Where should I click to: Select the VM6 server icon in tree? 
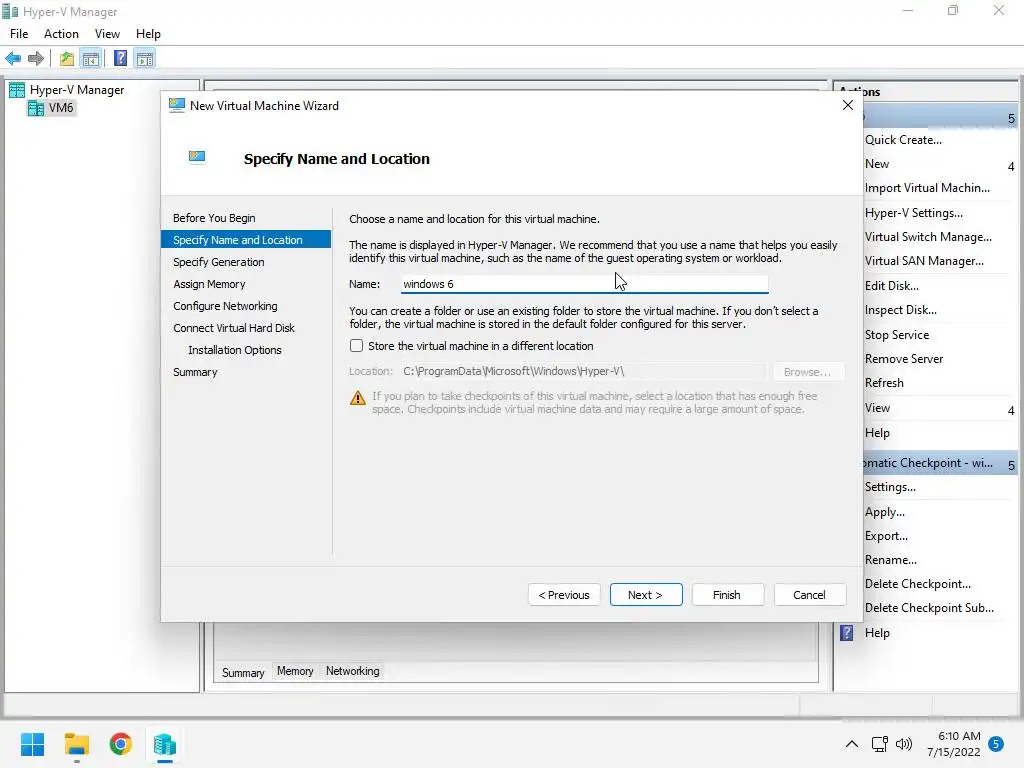click(x=36, y=108)
